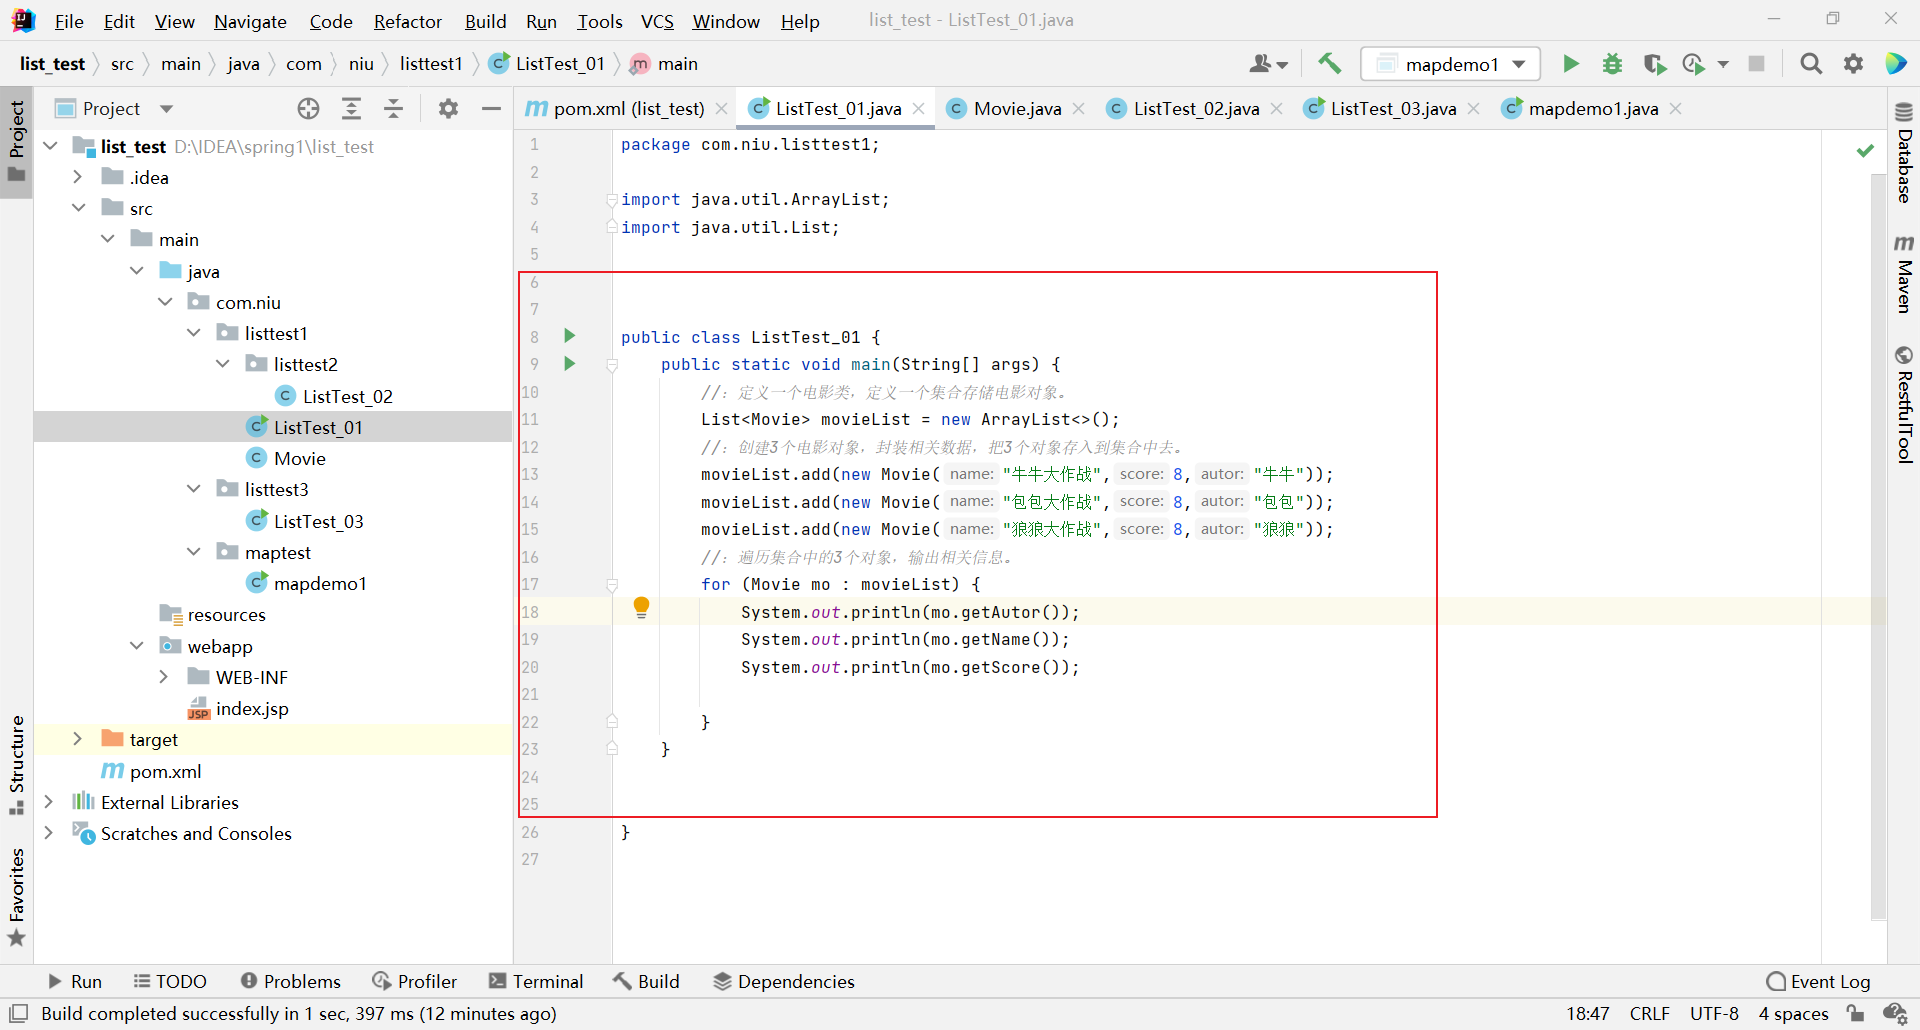Open the run-with-profiler dropdown arrow

point(1722,64)
